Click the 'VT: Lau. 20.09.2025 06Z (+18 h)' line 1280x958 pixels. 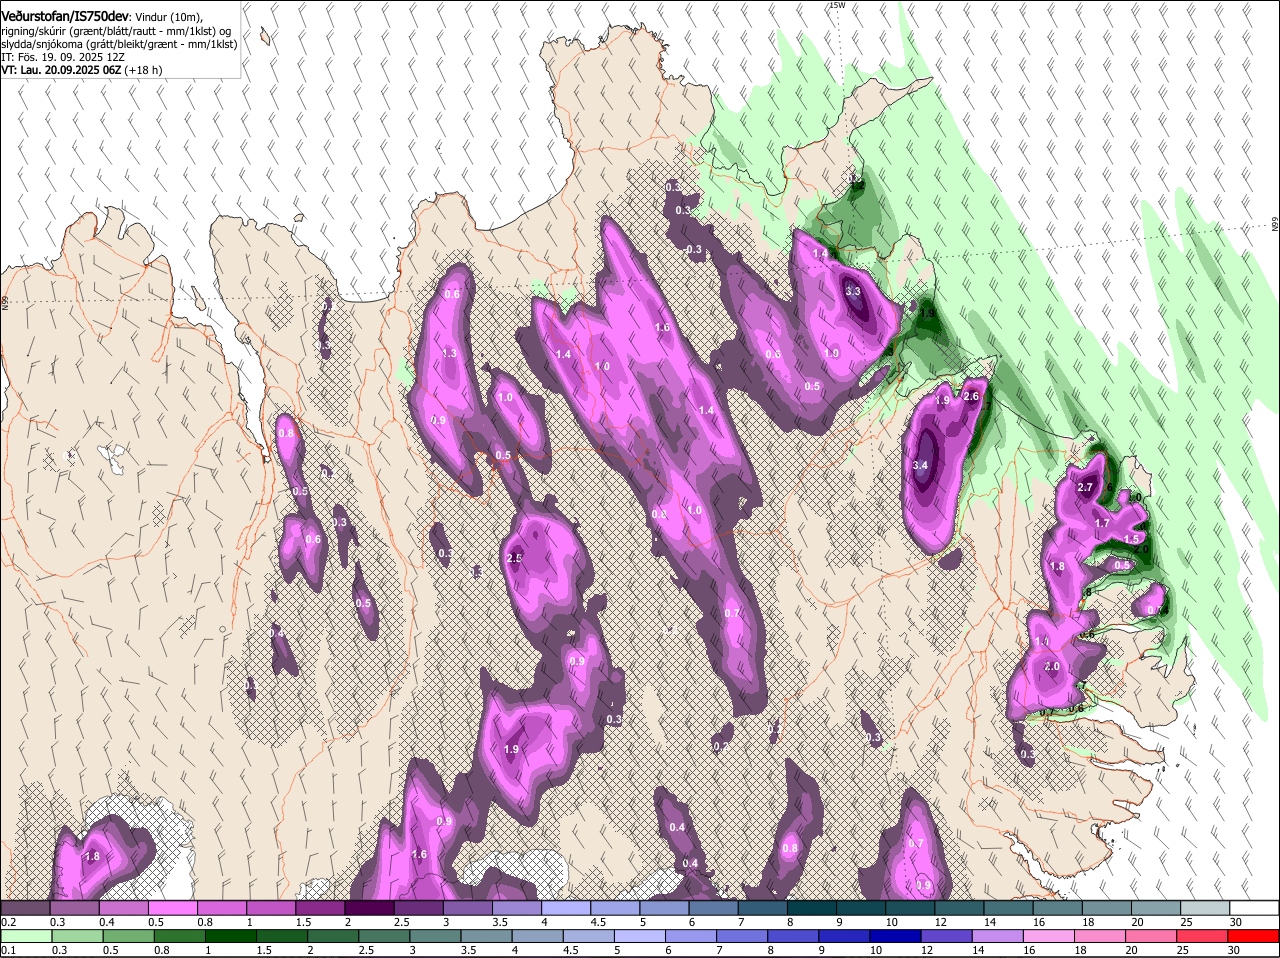81,70
